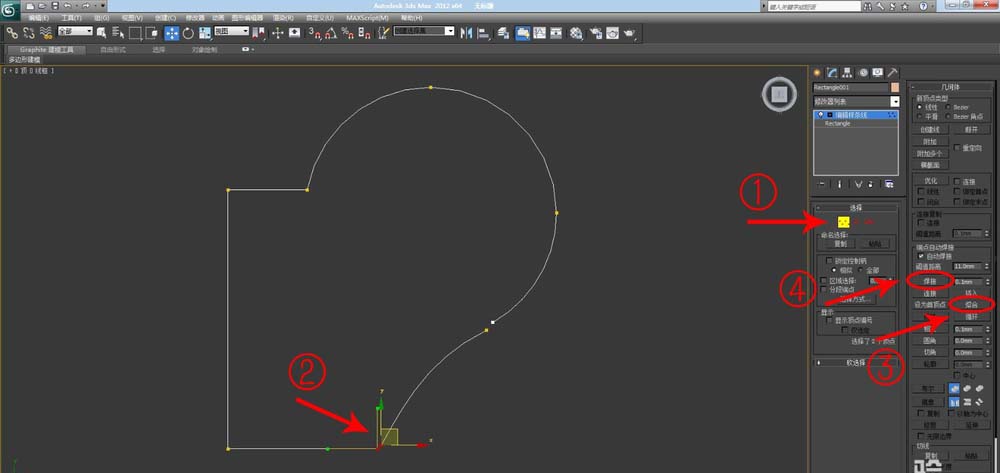Open the Material Editor icon
This screenshot has width=1000, height=473.
pos(576,33)
